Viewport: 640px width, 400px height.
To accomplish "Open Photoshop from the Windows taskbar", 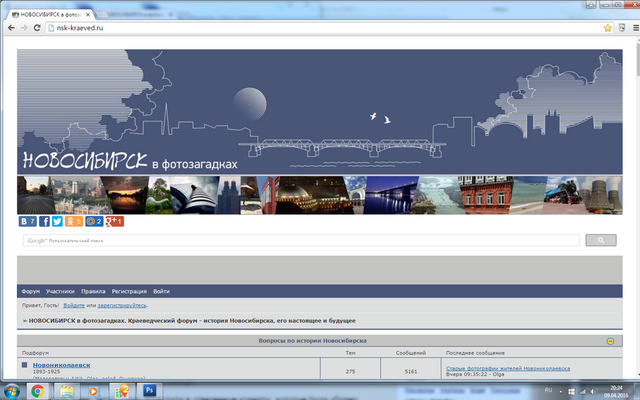I will (149, 390).
